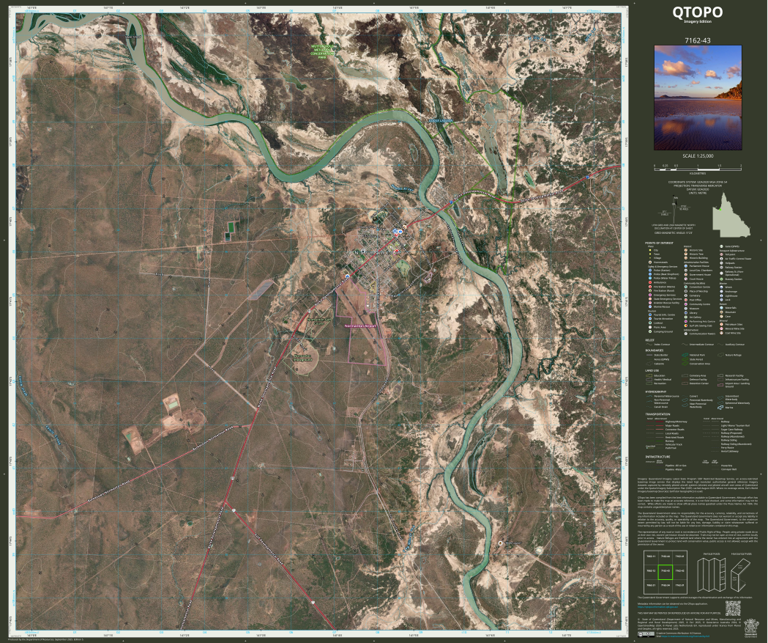Click the Picnic Area legend icon
Image resolution: width=768 pixels, height=643 pixels.
pos(650,327)
